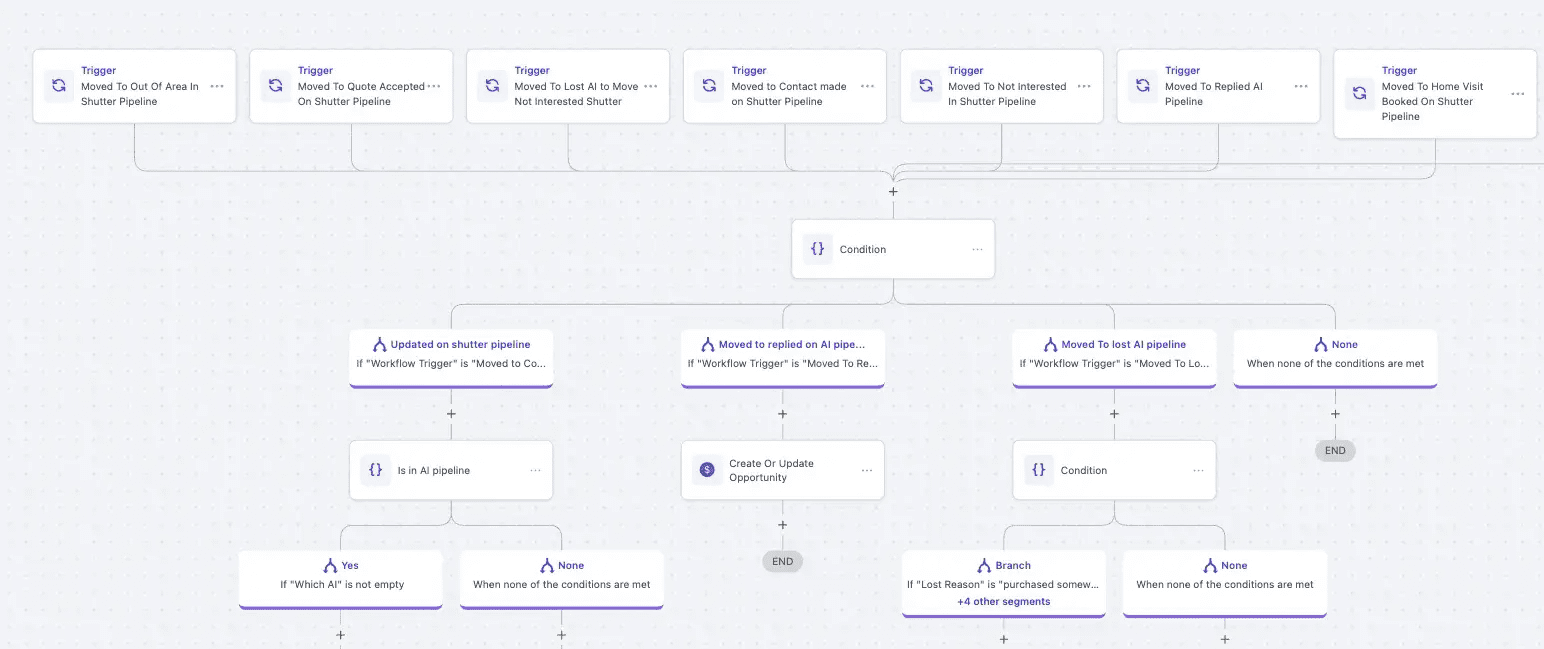The height and width of the screenshot is (649, 1544).
Task: Open options menu for Create Or Update Opportunity
Action: click(866, 470)
